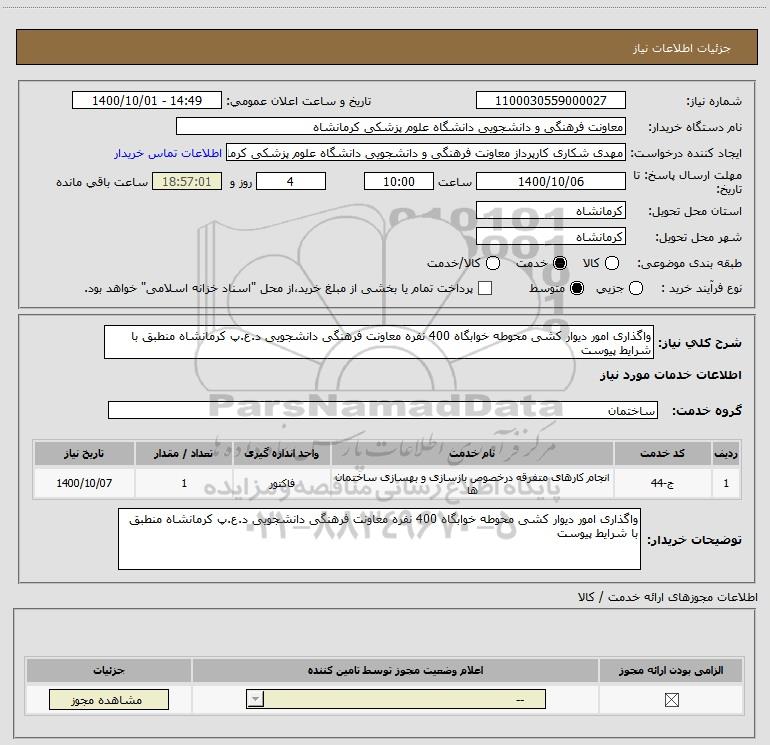Click the اطلاعات مجوزهای ارائه خدمت / کالا heading
The height and width of the screenshot is (745, 770).
pos(668,597)
